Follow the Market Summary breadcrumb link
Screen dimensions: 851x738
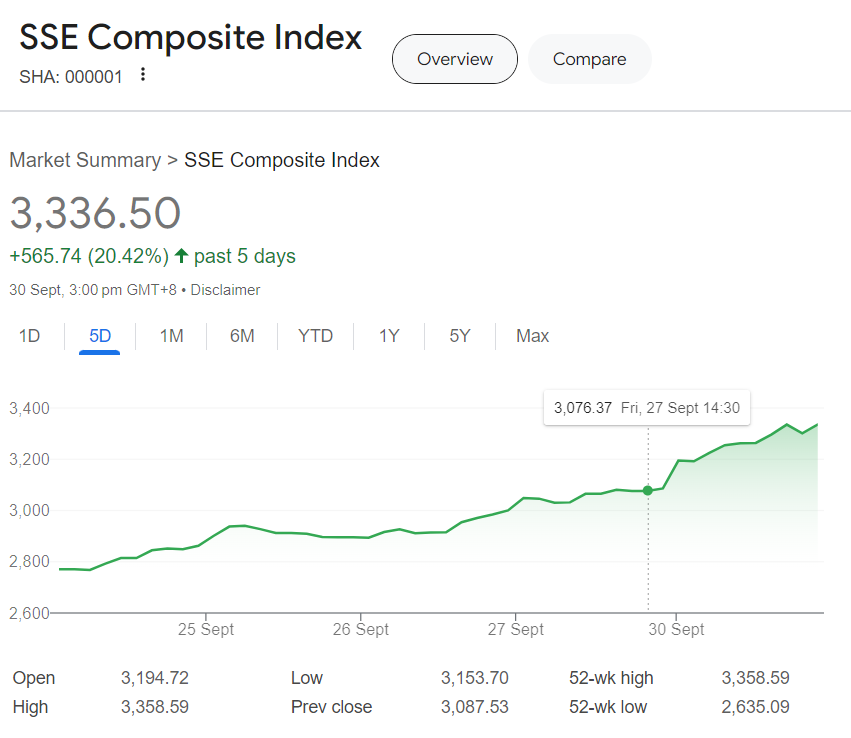[85, 160]
